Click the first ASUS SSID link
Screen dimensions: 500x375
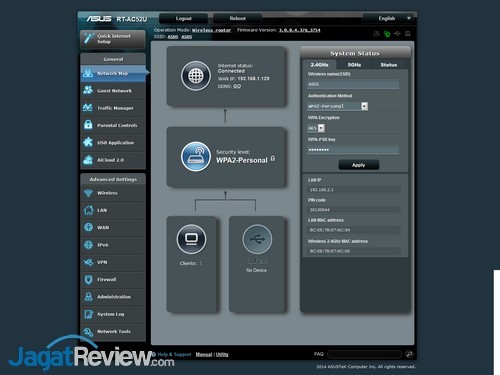coord(172,37)
